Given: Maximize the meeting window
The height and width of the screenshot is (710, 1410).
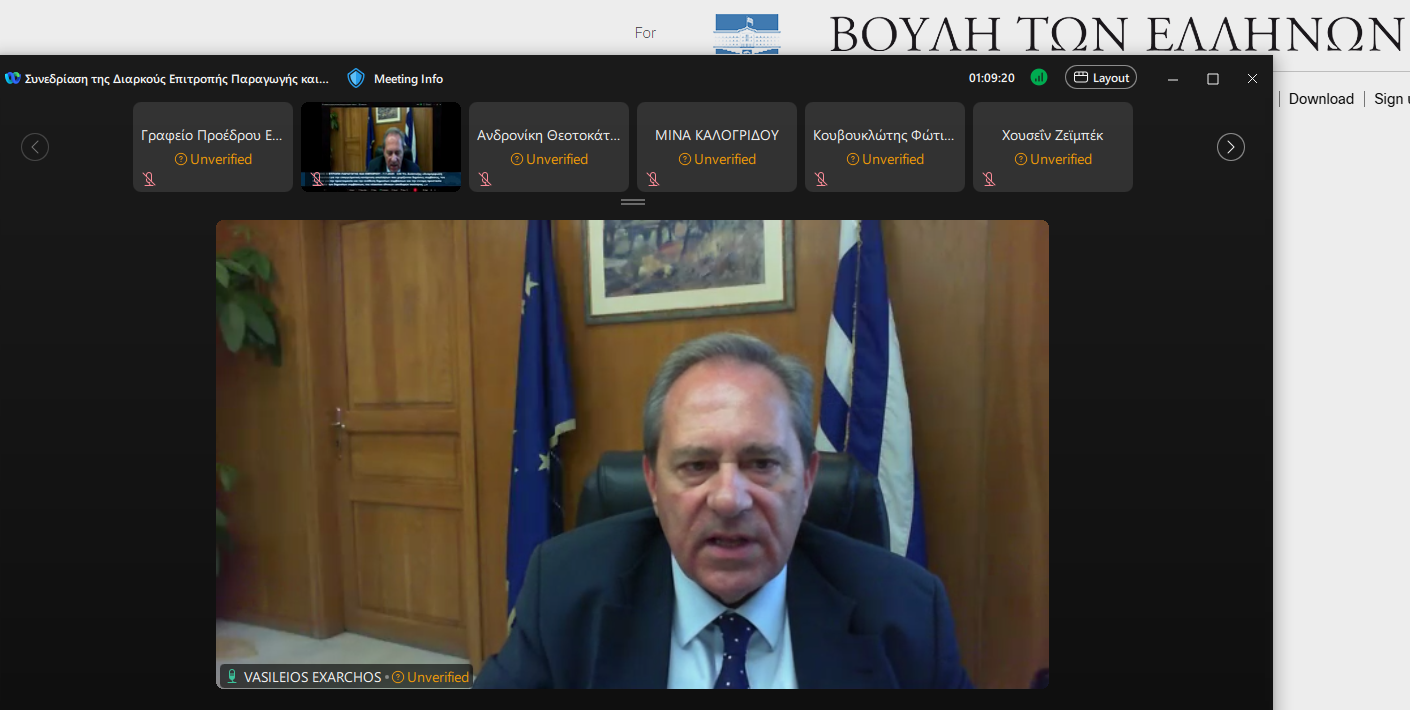Looking at the screenshot, I should tap(1213, 78).
